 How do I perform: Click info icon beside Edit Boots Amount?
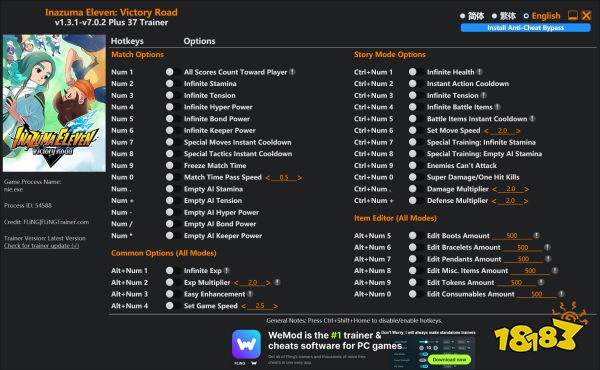point(536,235)
